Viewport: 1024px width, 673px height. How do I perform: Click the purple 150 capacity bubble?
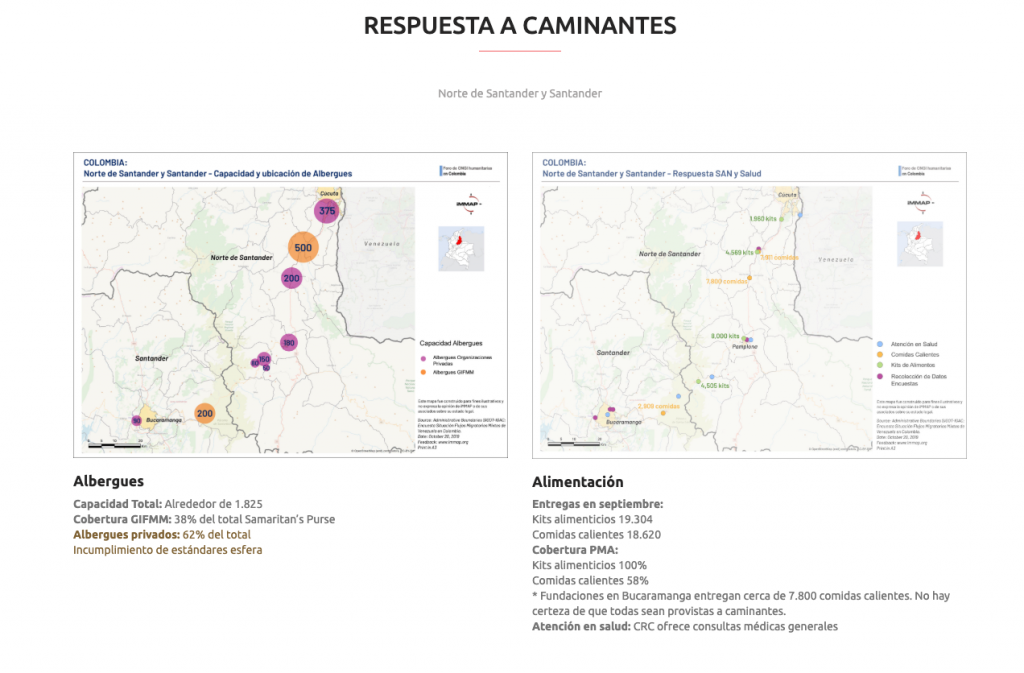pos(264,359)
